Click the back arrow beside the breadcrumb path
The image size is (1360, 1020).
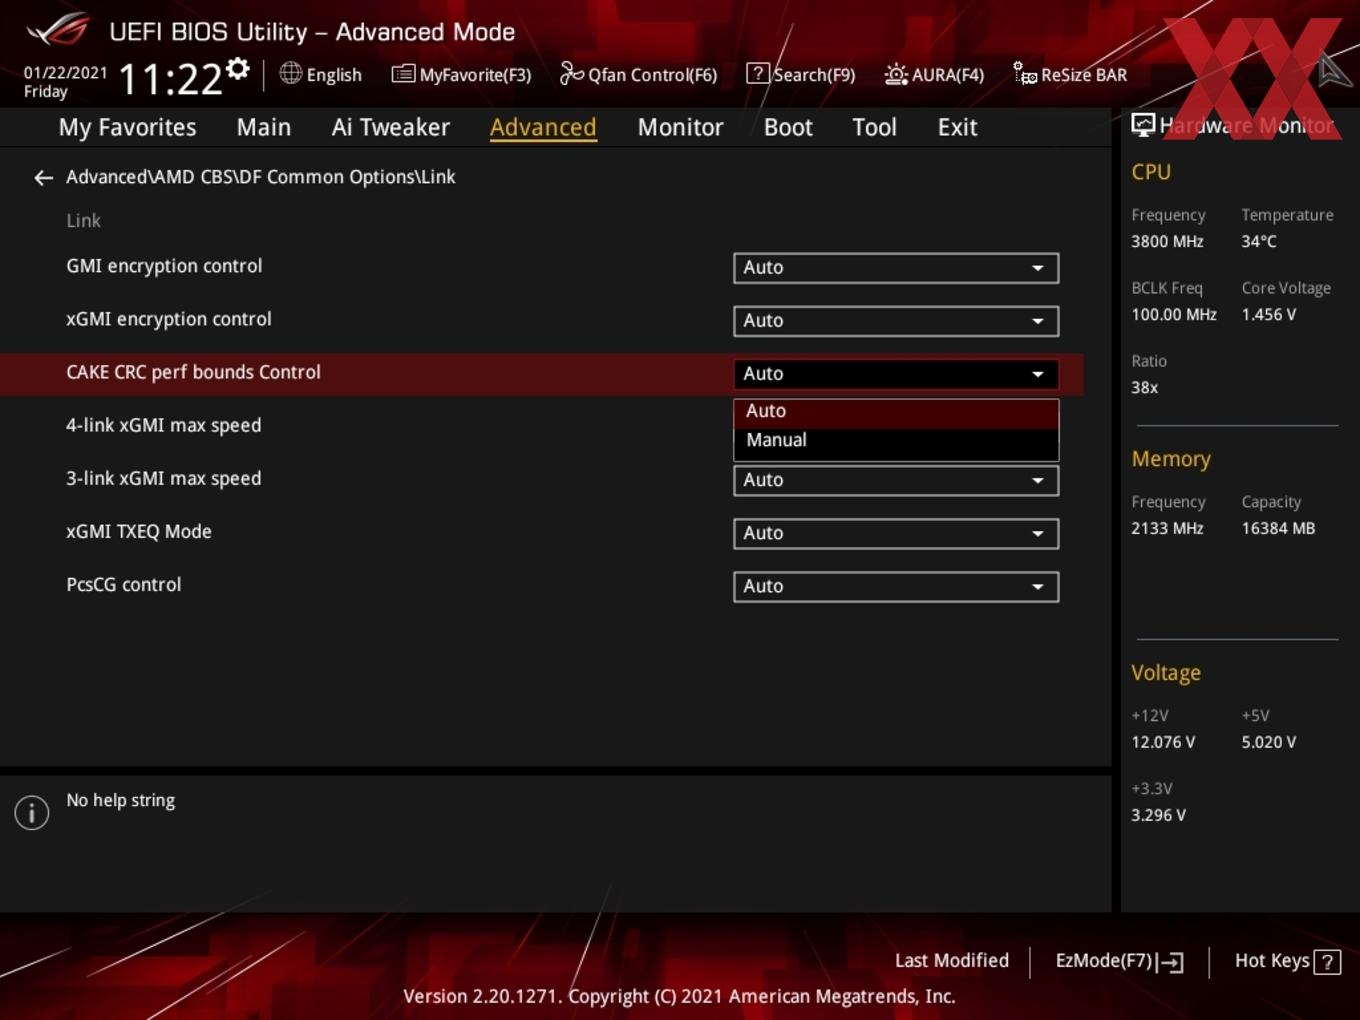tap(43, 178)
